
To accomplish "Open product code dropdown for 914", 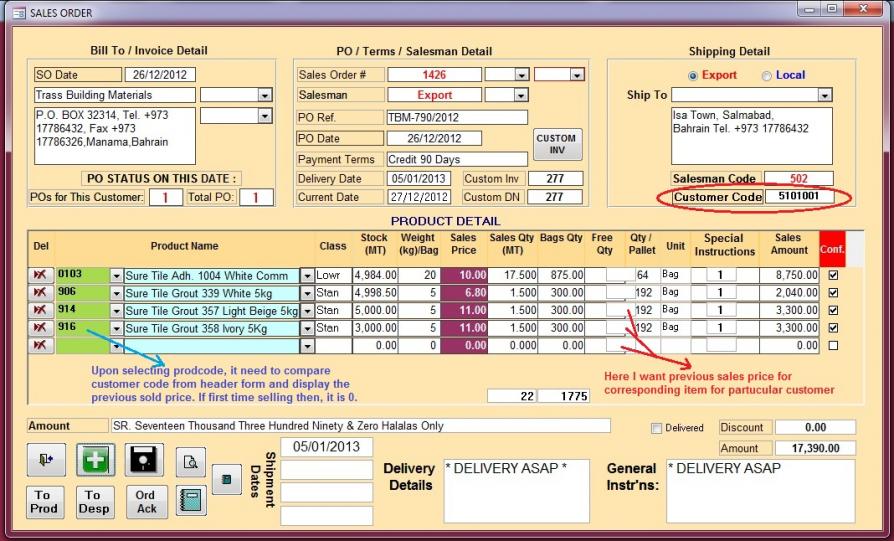I will (116, 311).
